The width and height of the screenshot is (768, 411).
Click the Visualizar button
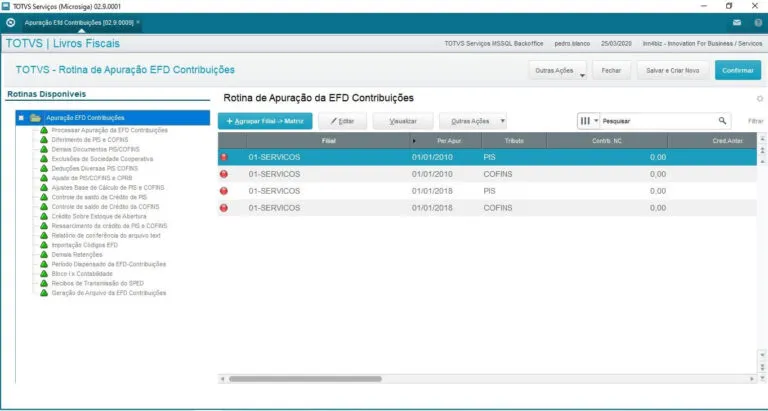coord(403,121)
